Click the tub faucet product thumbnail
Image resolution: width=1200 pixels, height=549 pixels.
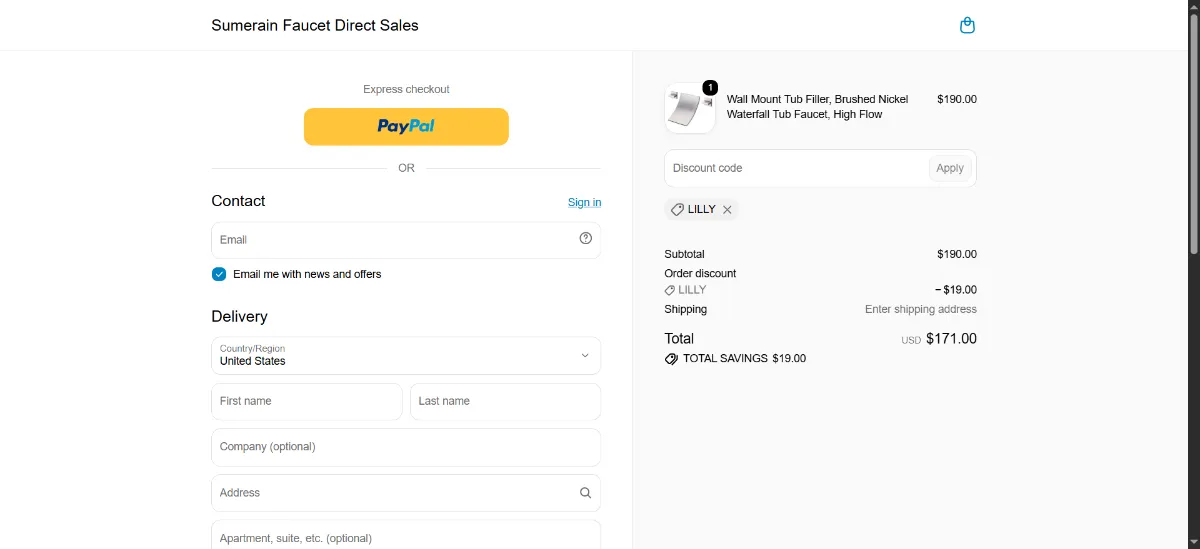(690, 108)
